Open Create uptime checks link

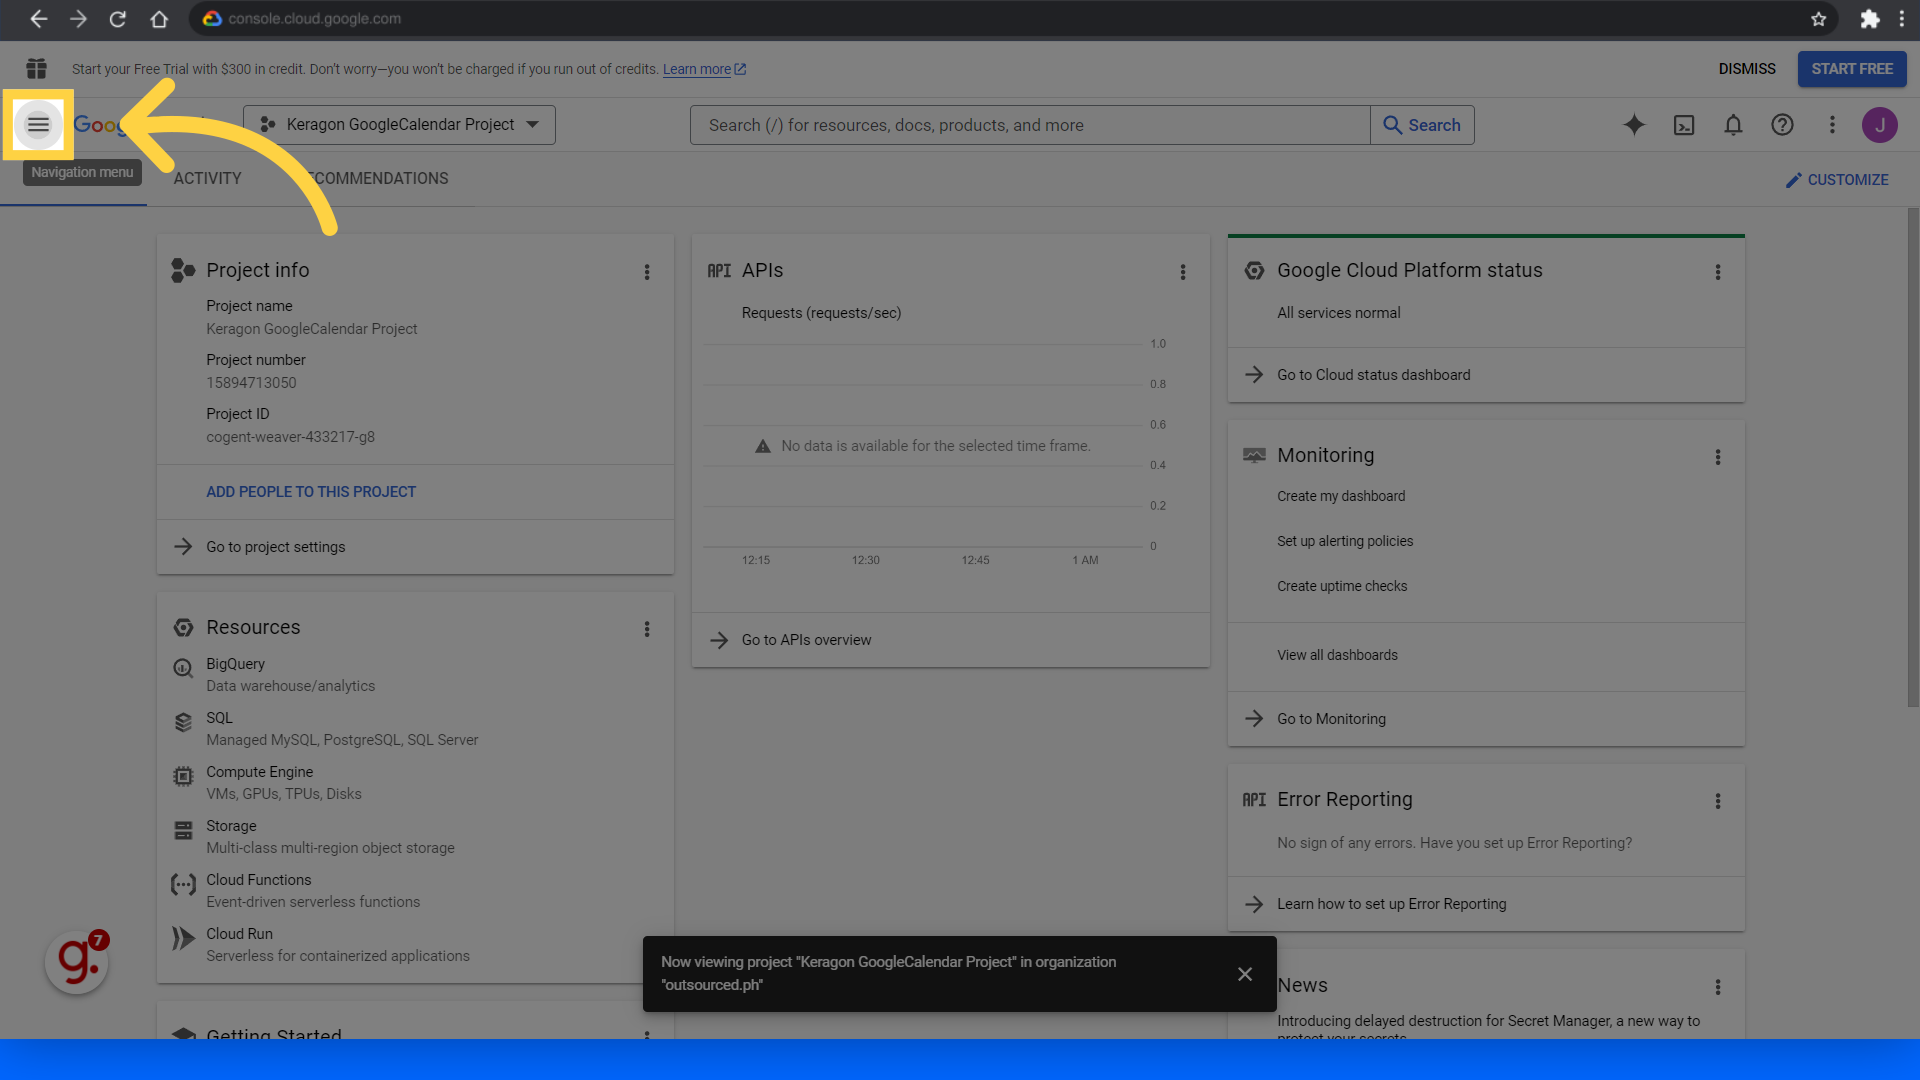pos(1342,586)
